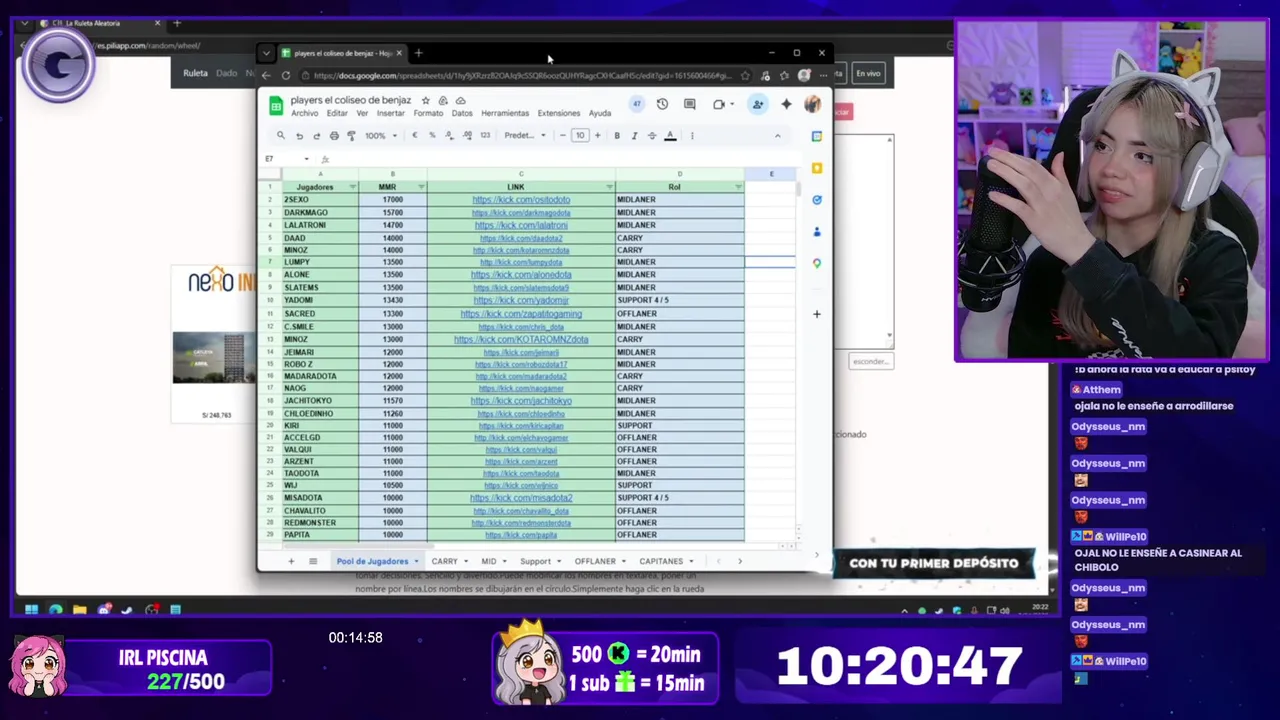Open the all sheets list icon
The image size is (1280, 720).
313,561
